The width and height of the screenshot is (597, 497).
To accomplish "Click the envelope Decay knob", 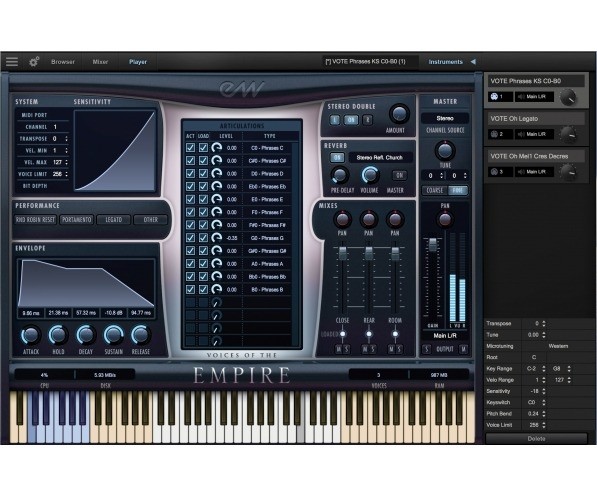I will 86,335.
